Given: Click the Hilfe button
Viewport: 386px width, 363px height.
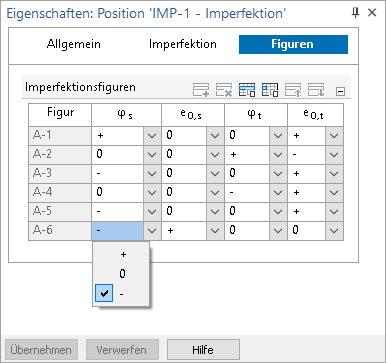Looking at the screenshot, I should [203, 350].
